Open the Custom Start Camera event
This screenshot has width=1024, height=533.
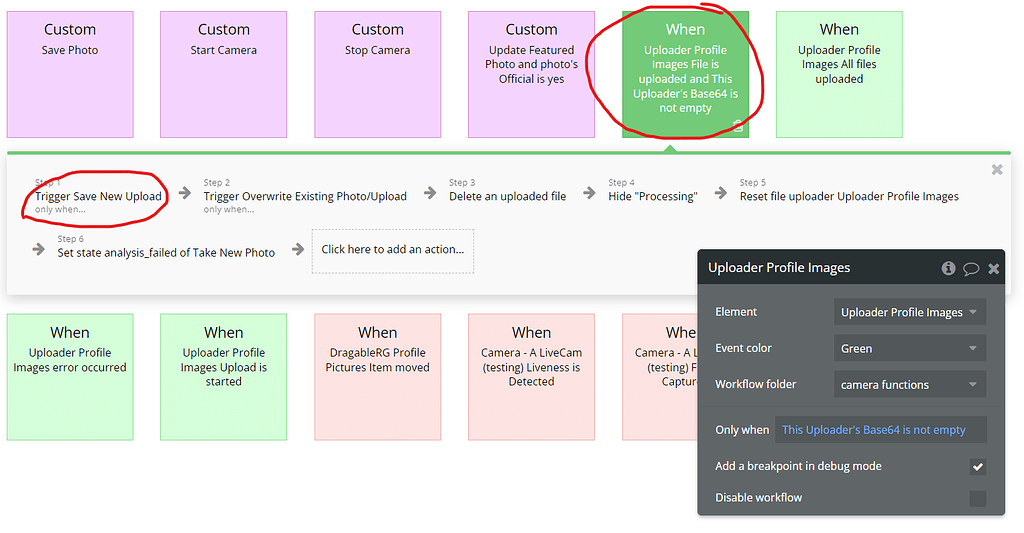tap(223, 74)
